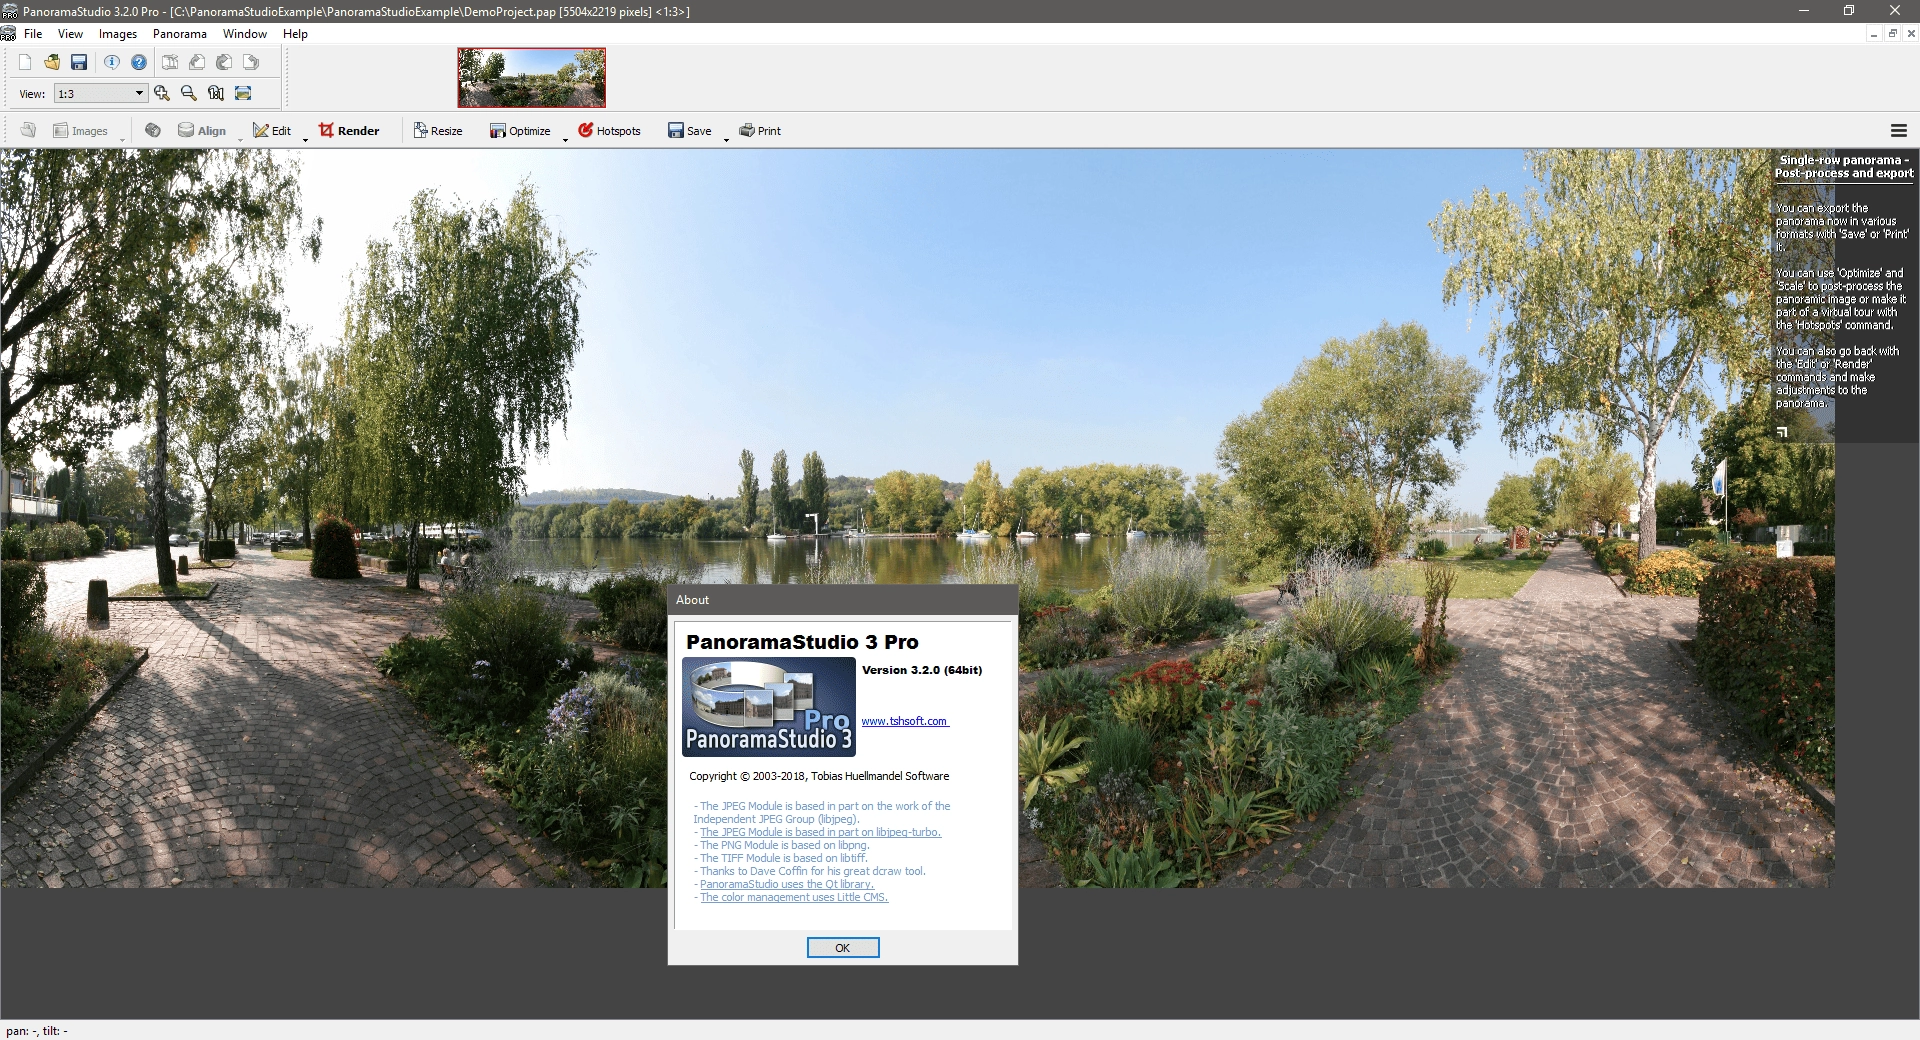Open the Little CMS credit link
This screenshot has width=1920, height=1040.
[794, 897]
